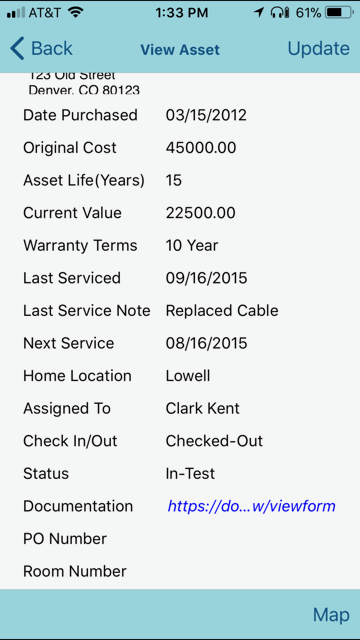360x640 pixels.
Task: Open the Documentation viewform link
Action: point(251,506)
